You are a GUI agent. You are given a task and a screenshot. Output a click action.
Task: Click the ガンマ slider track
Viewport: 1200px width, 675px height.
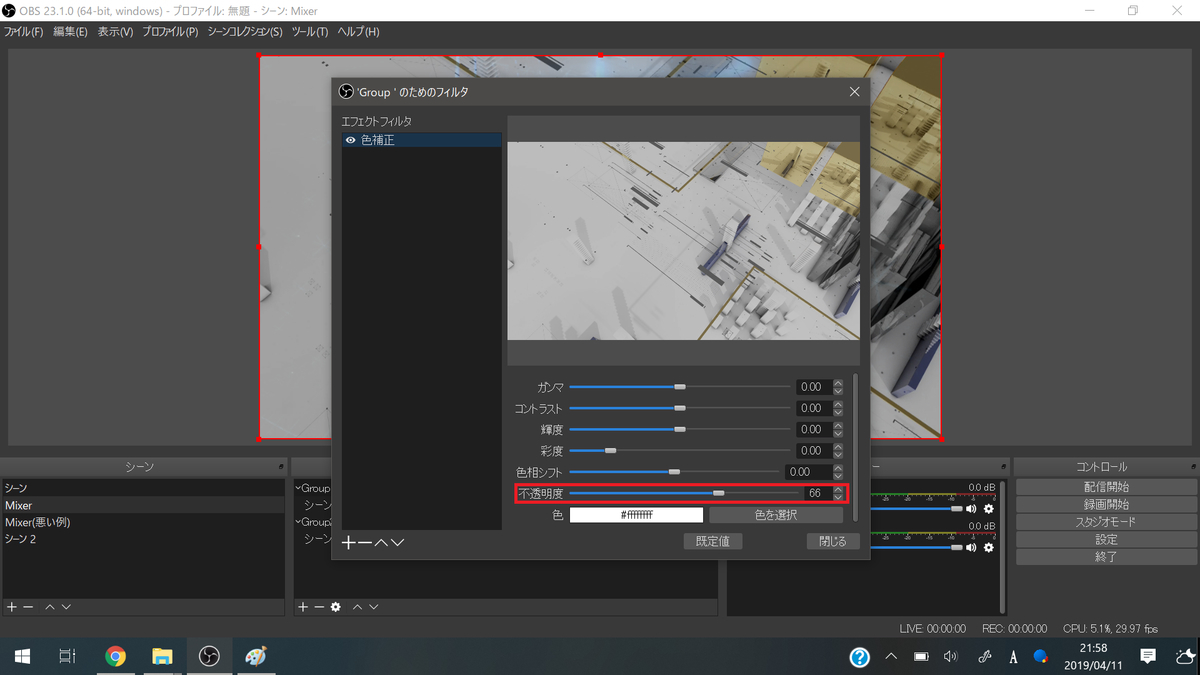680,387
